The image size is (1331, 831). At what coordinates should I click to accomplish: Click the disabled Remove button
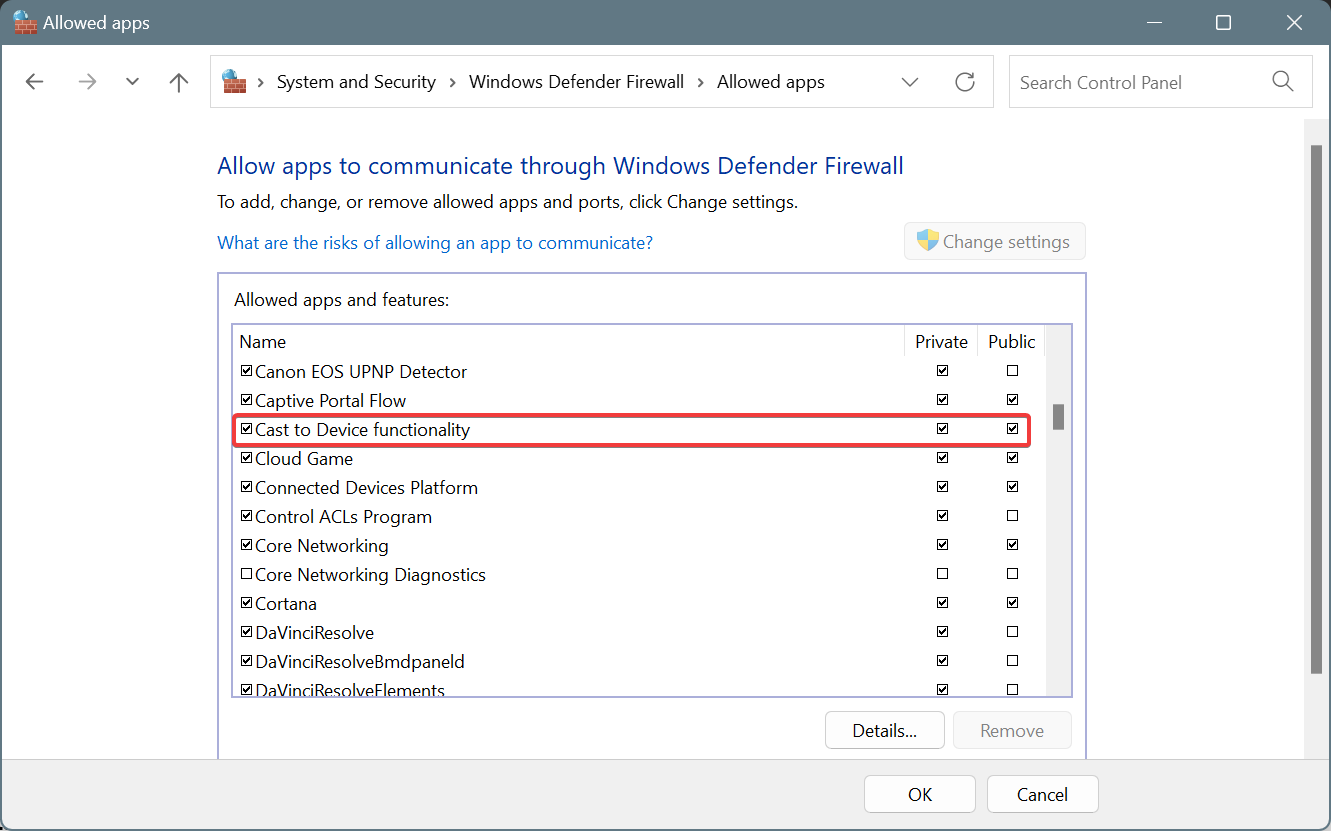[x=1012, y=730]
